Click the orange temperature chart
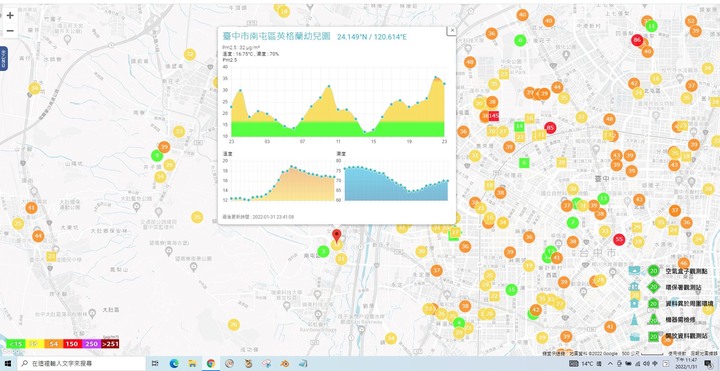Viewport: 720px width, 371px height. (x=282, y=180)
